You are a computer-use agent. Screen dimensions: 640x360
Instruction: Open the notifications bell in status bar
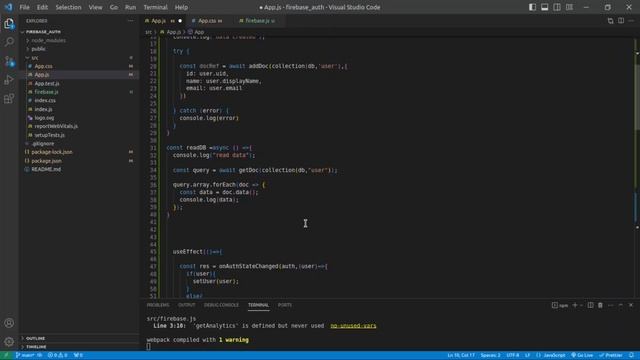[631, 356]
